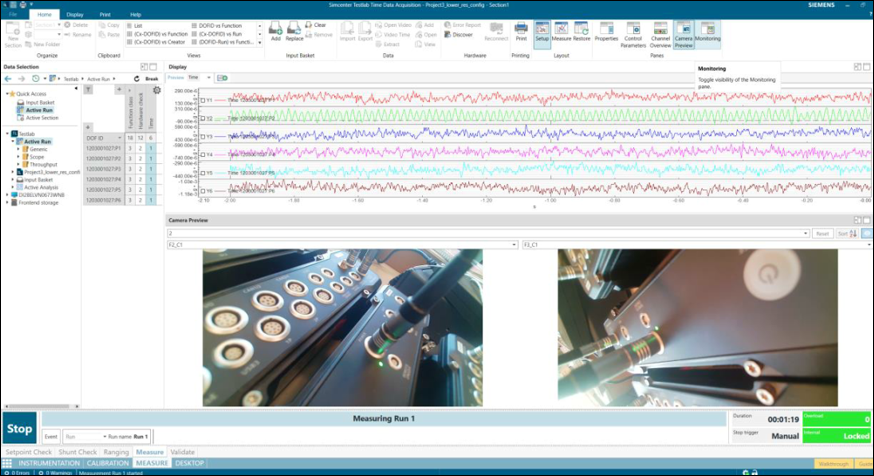Open the history clock icon in Data Selection
Image resolution: width=874 pixels, height=476 pixels.
pos(36,79)
